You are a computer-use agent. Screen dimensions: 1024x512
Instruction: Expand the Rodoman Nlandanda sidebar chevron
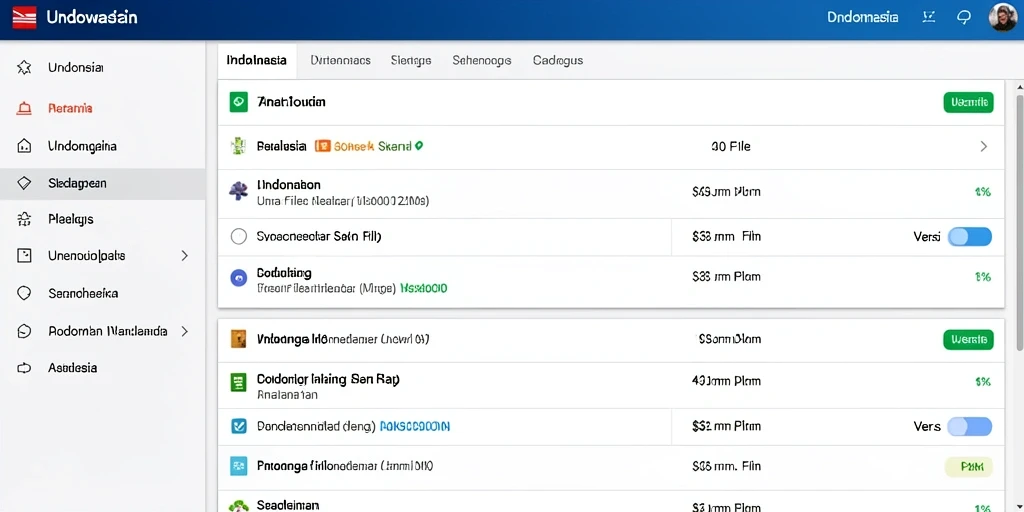[184, 331]
